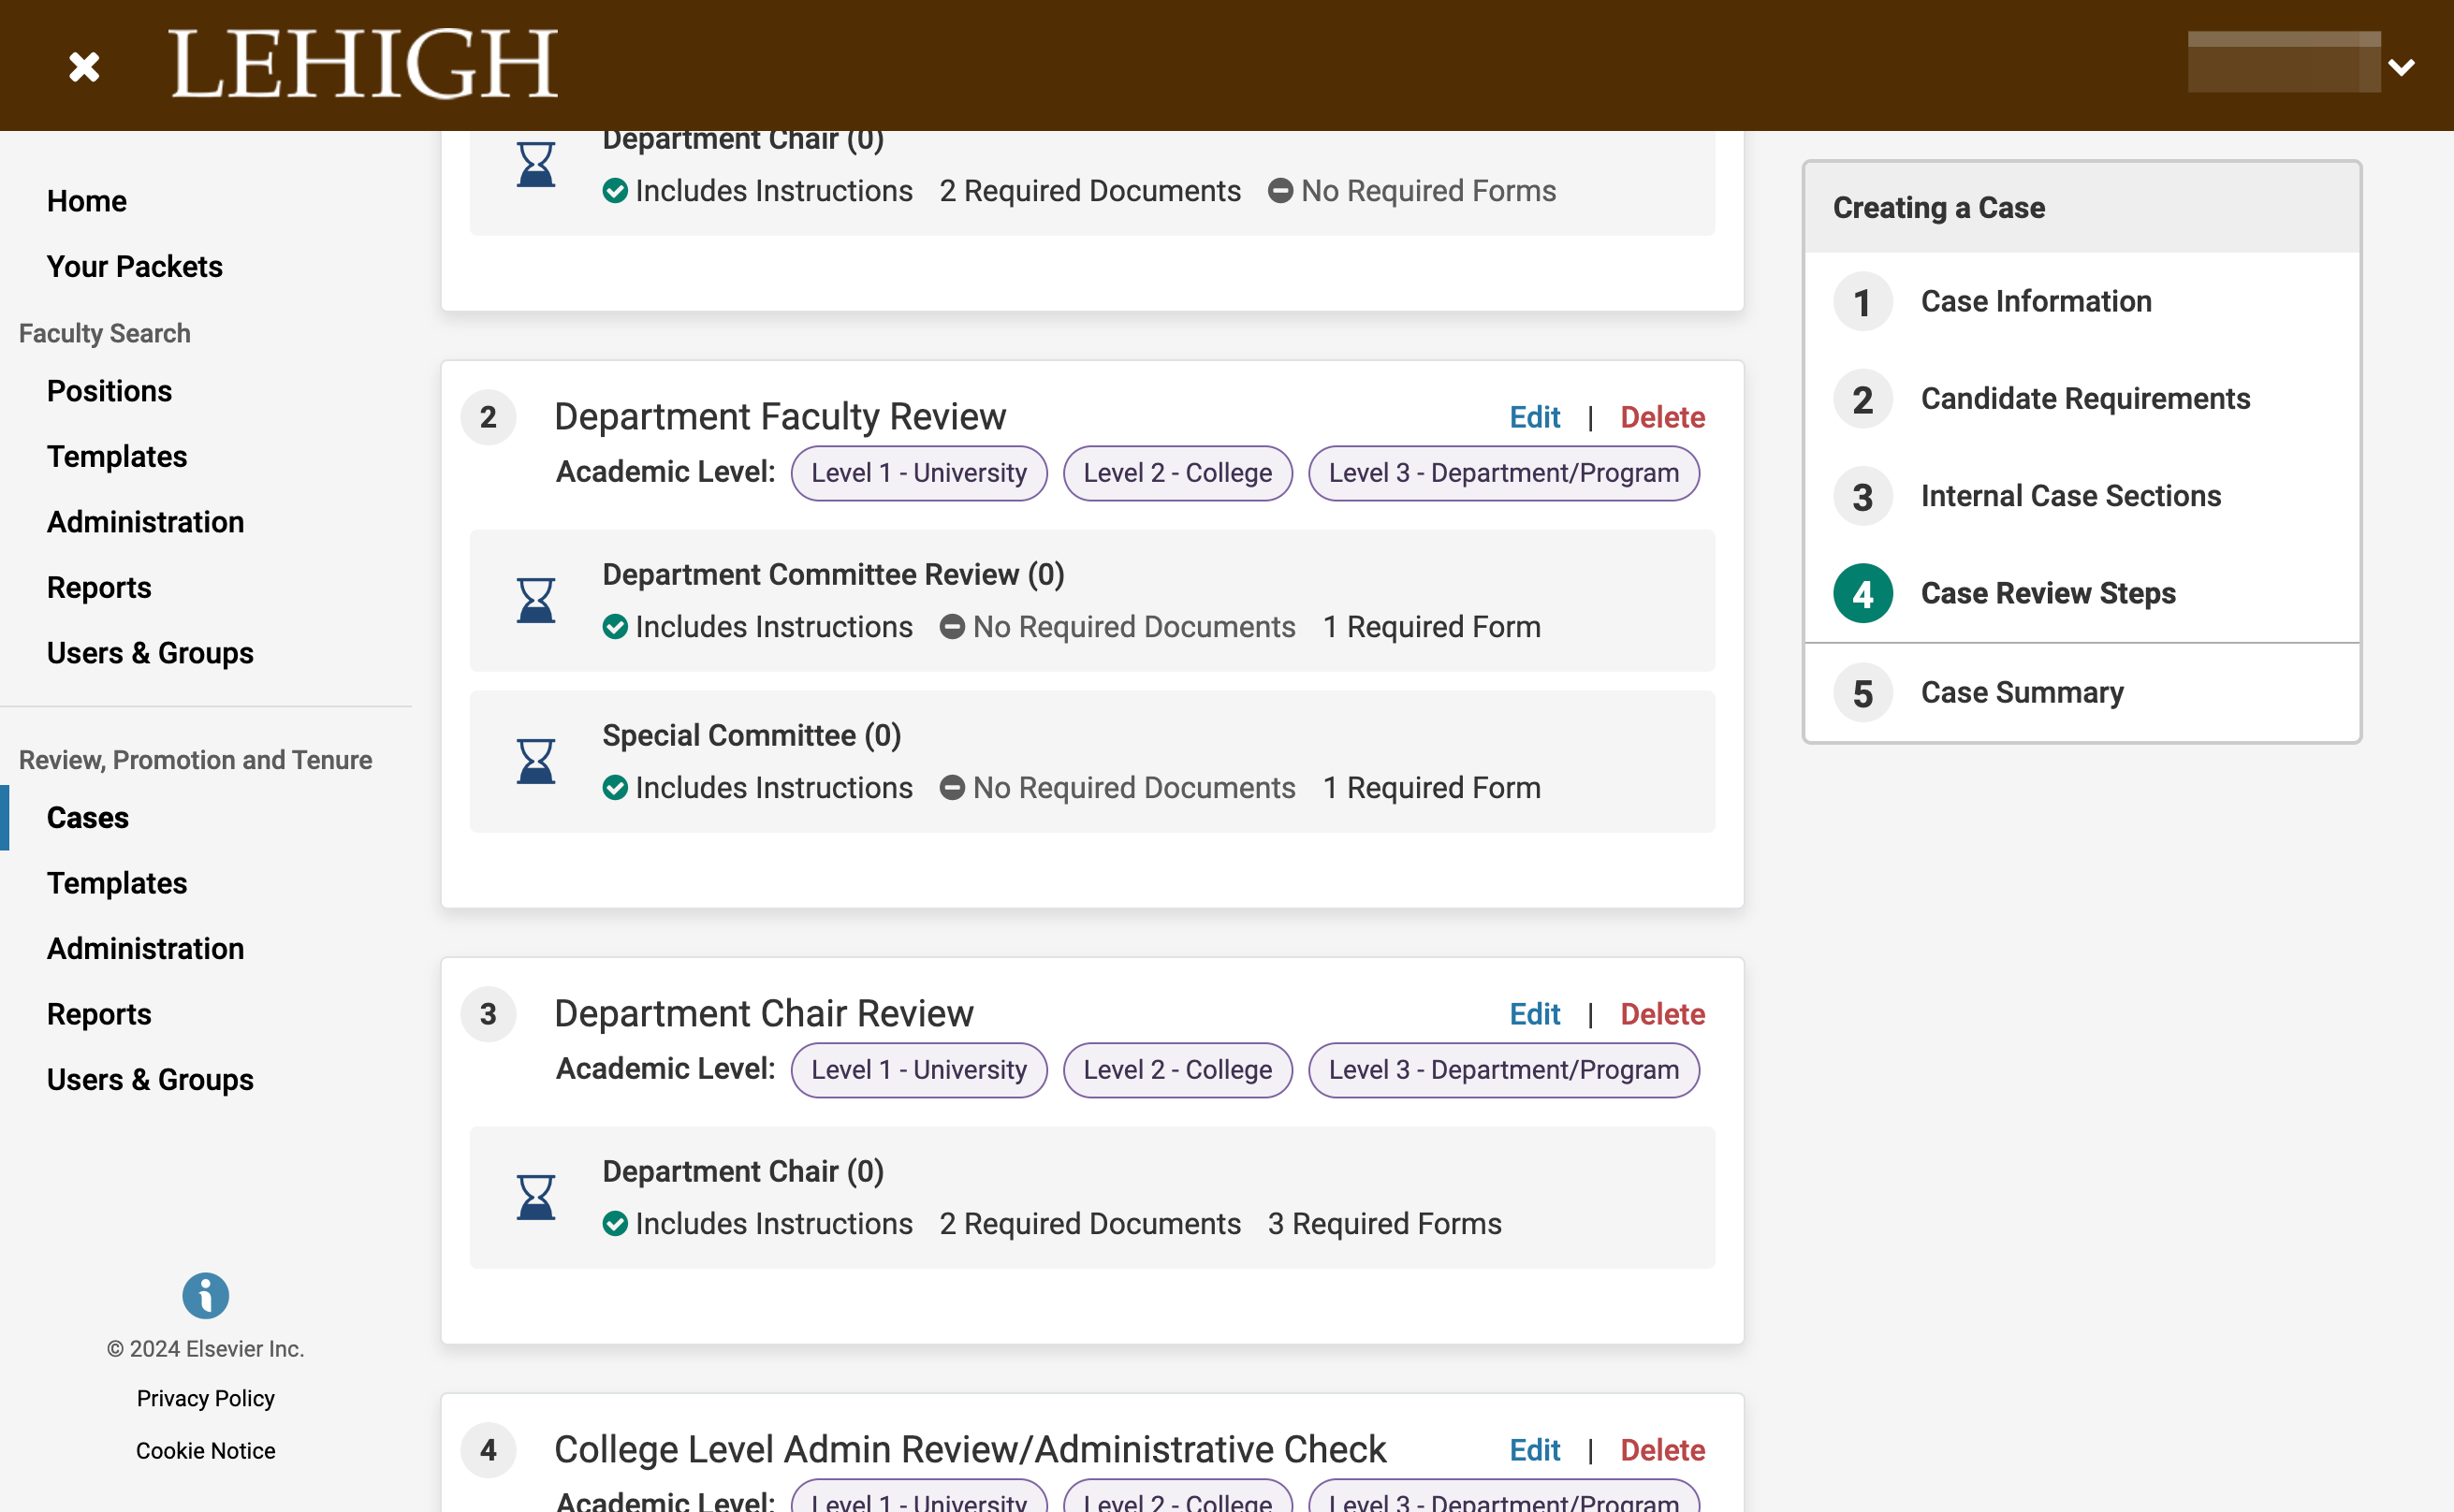Select Level 3 - Department/Program tag in Faculty Review

coord(1503,473)
